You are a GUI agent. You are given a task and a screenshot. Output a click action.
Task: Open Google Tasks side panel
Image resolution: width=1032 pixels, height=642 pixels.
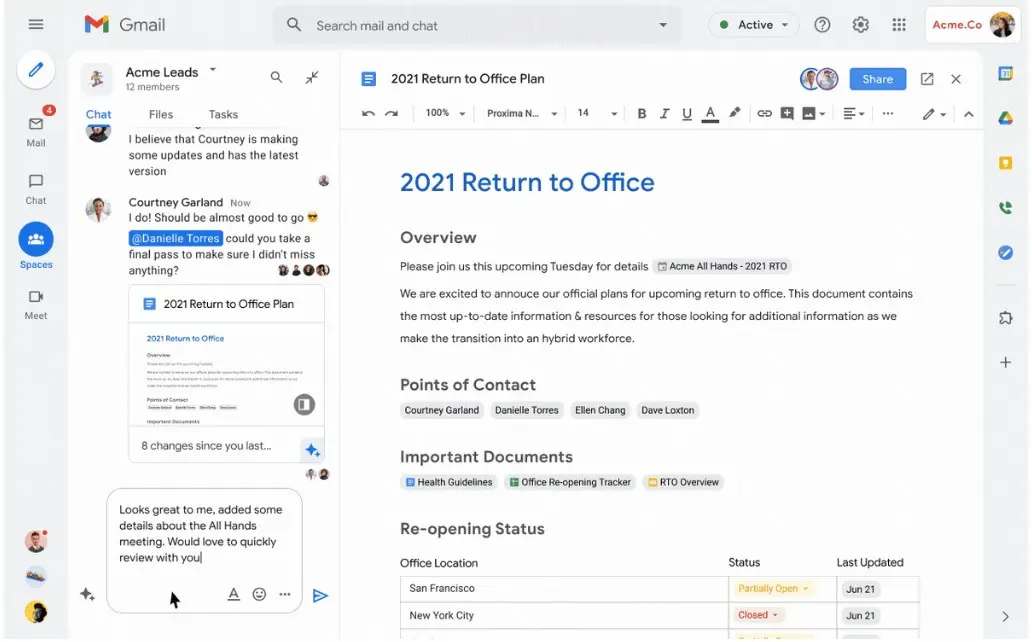coord(1005,252)
